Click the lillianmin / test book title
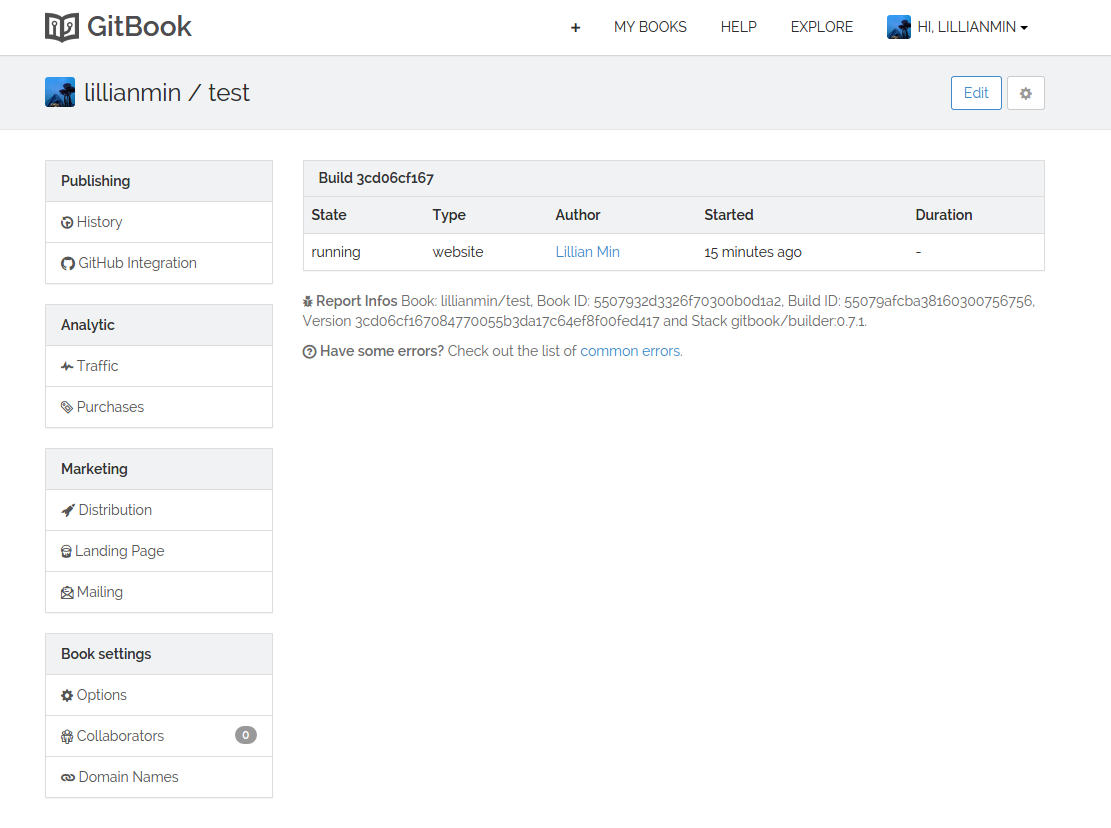This screenshot has width=1111, height=828. (167, 93)
